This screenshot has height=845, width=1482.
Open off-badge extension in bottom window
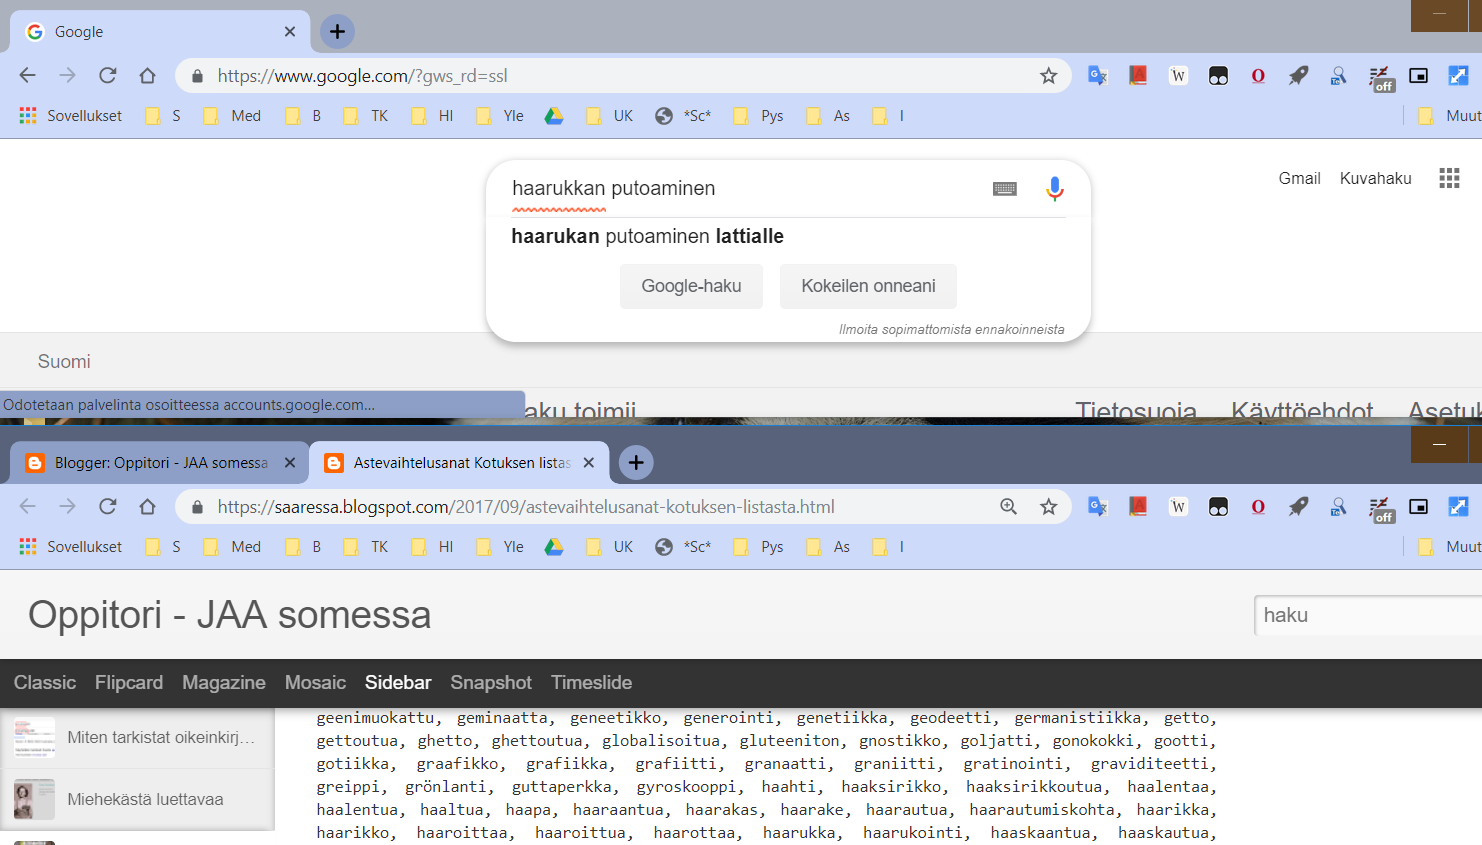pyautogui.click(x=1380, y=508)
